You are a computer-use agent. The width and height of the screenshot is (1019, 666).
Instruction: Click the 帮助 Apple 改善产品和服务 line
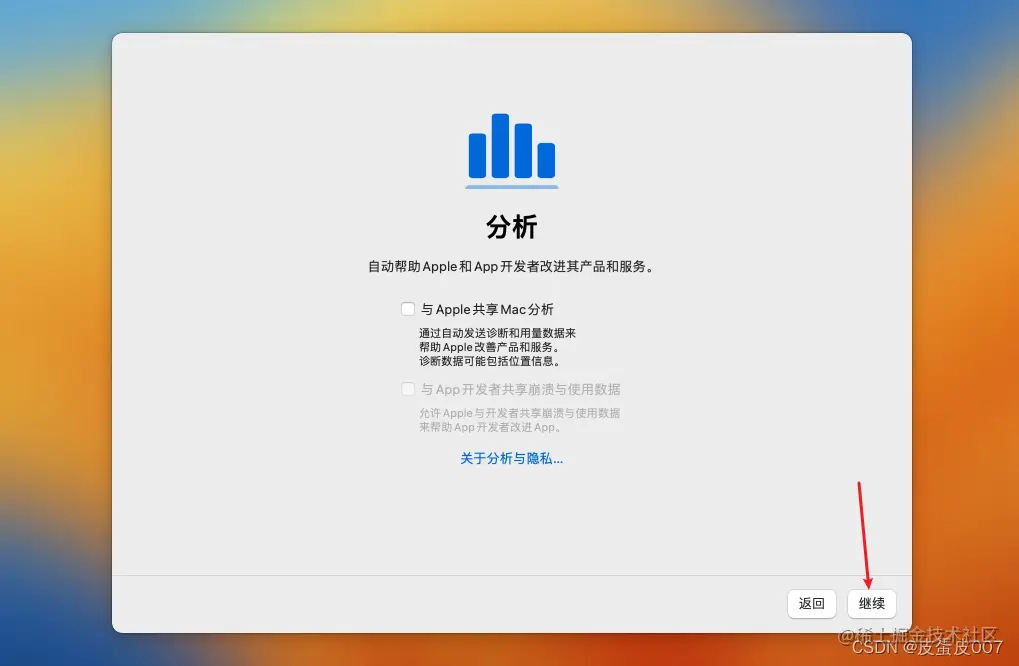[x=489, y=347]
